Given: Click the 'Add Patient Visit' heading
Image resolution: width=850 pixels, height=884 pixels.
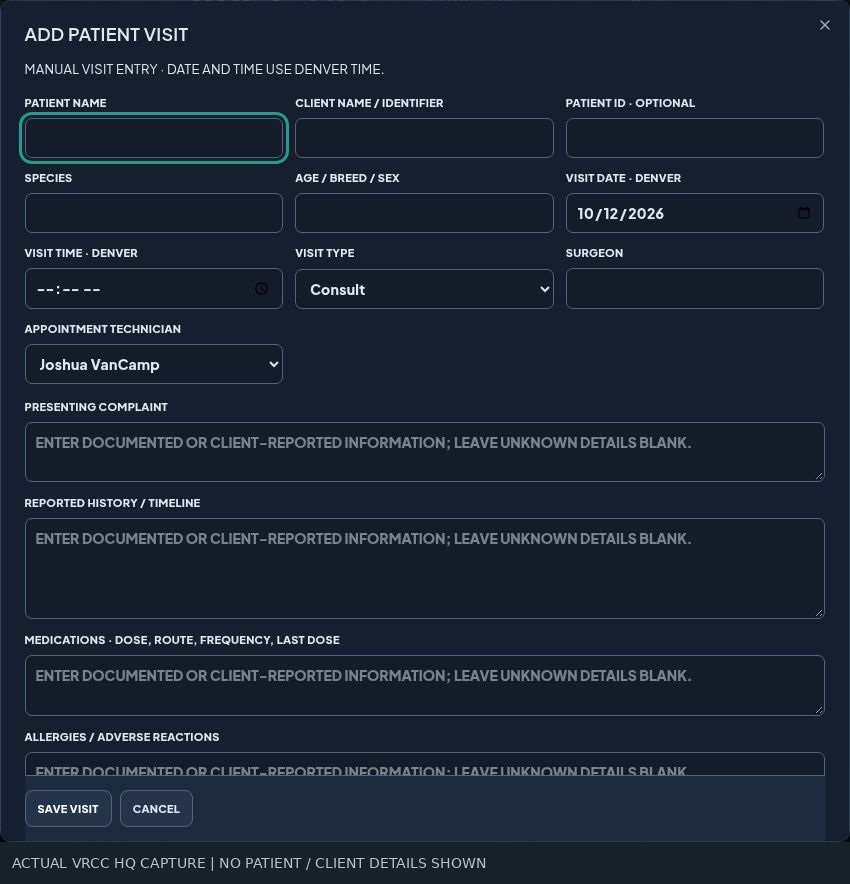Looking at the screenshot, I should 107,35.
